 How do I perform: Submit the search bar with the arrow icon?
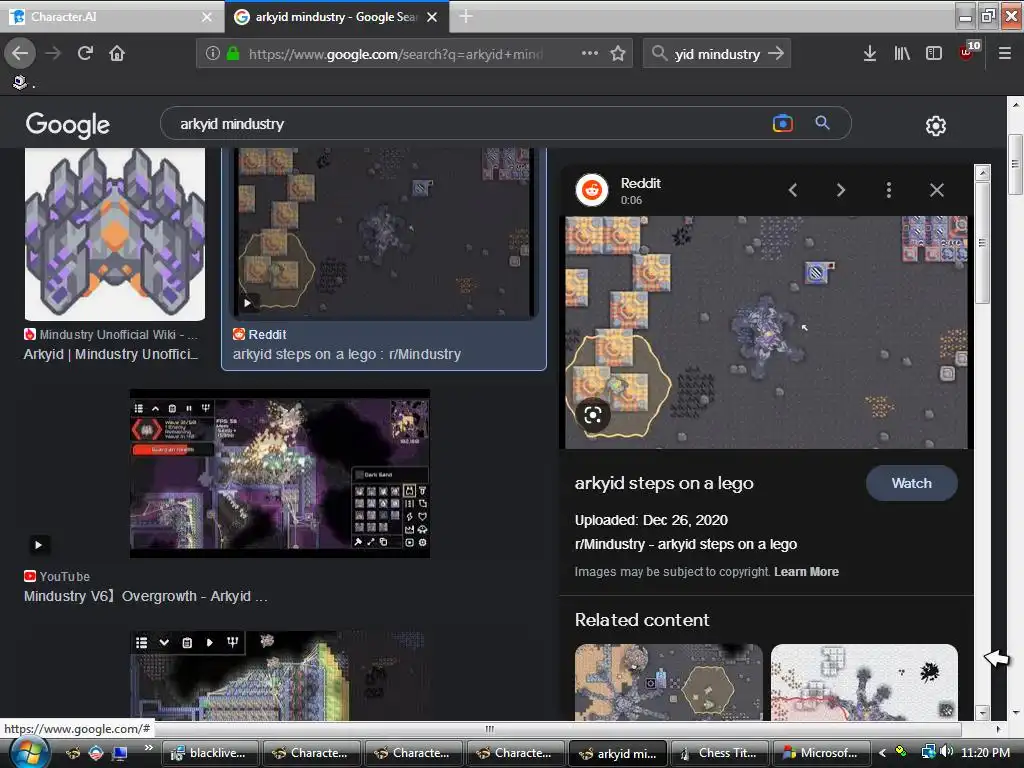[776, 54]
